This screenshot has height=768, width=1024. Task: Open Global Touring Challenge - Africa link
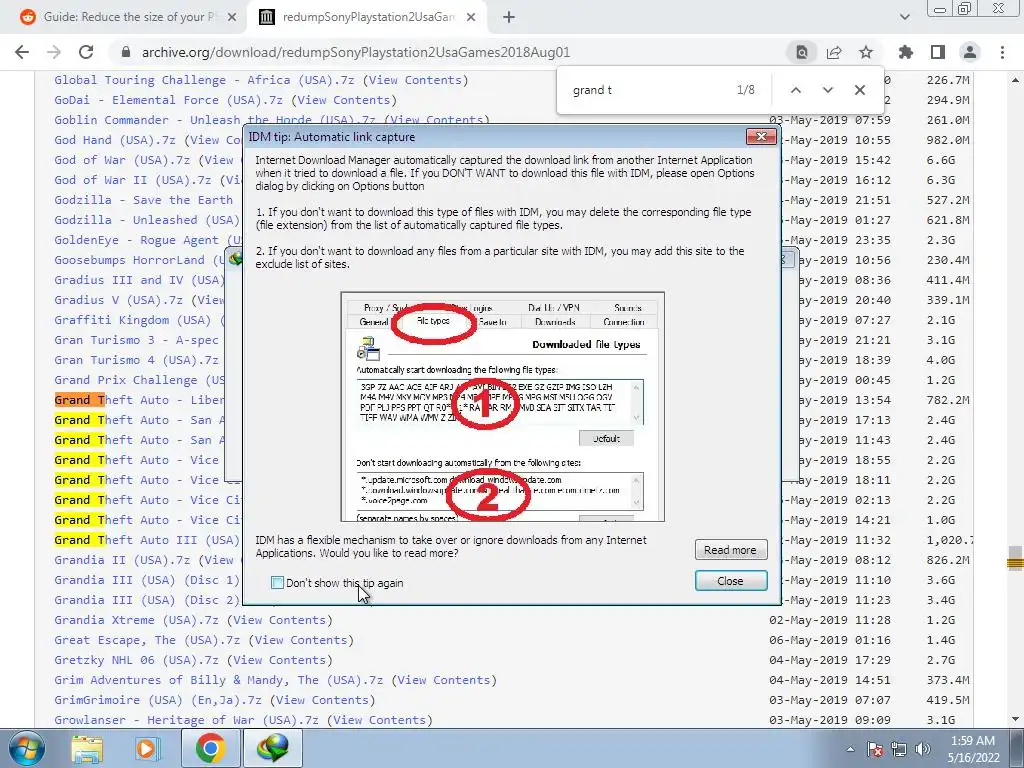204,80
